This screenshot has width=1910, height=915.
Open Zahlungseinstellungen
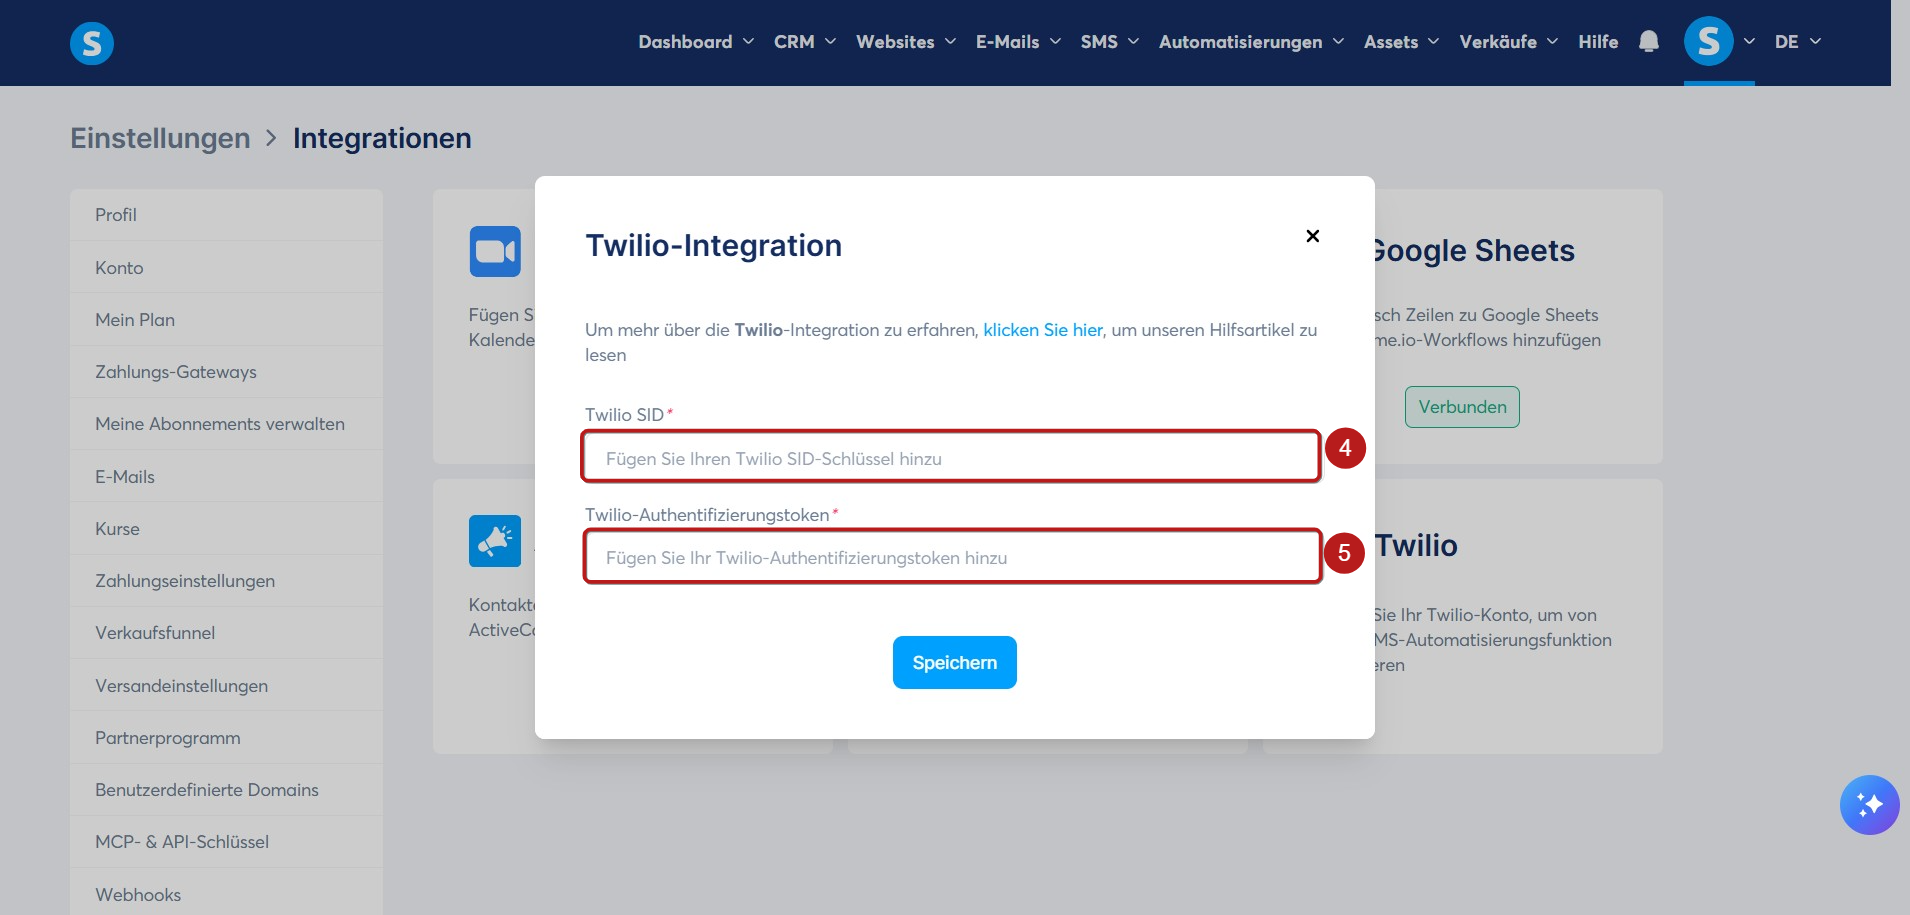coord(226,581)
